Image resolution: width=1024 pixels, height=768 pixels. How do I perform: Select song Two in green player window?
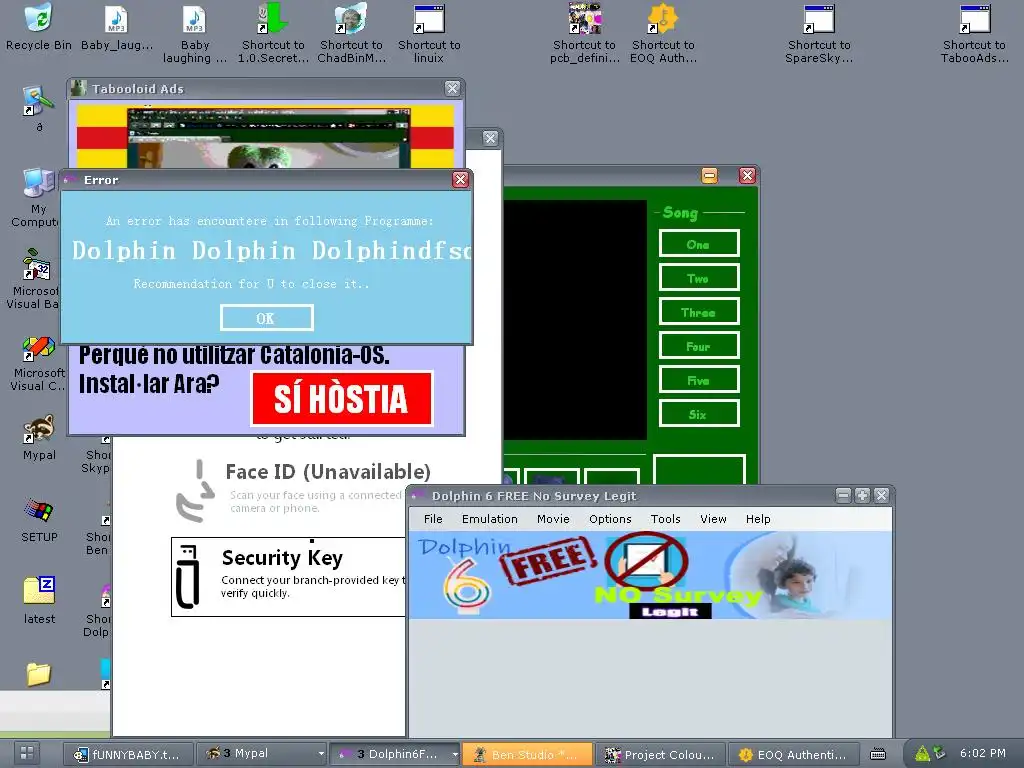tap(699, 278)
